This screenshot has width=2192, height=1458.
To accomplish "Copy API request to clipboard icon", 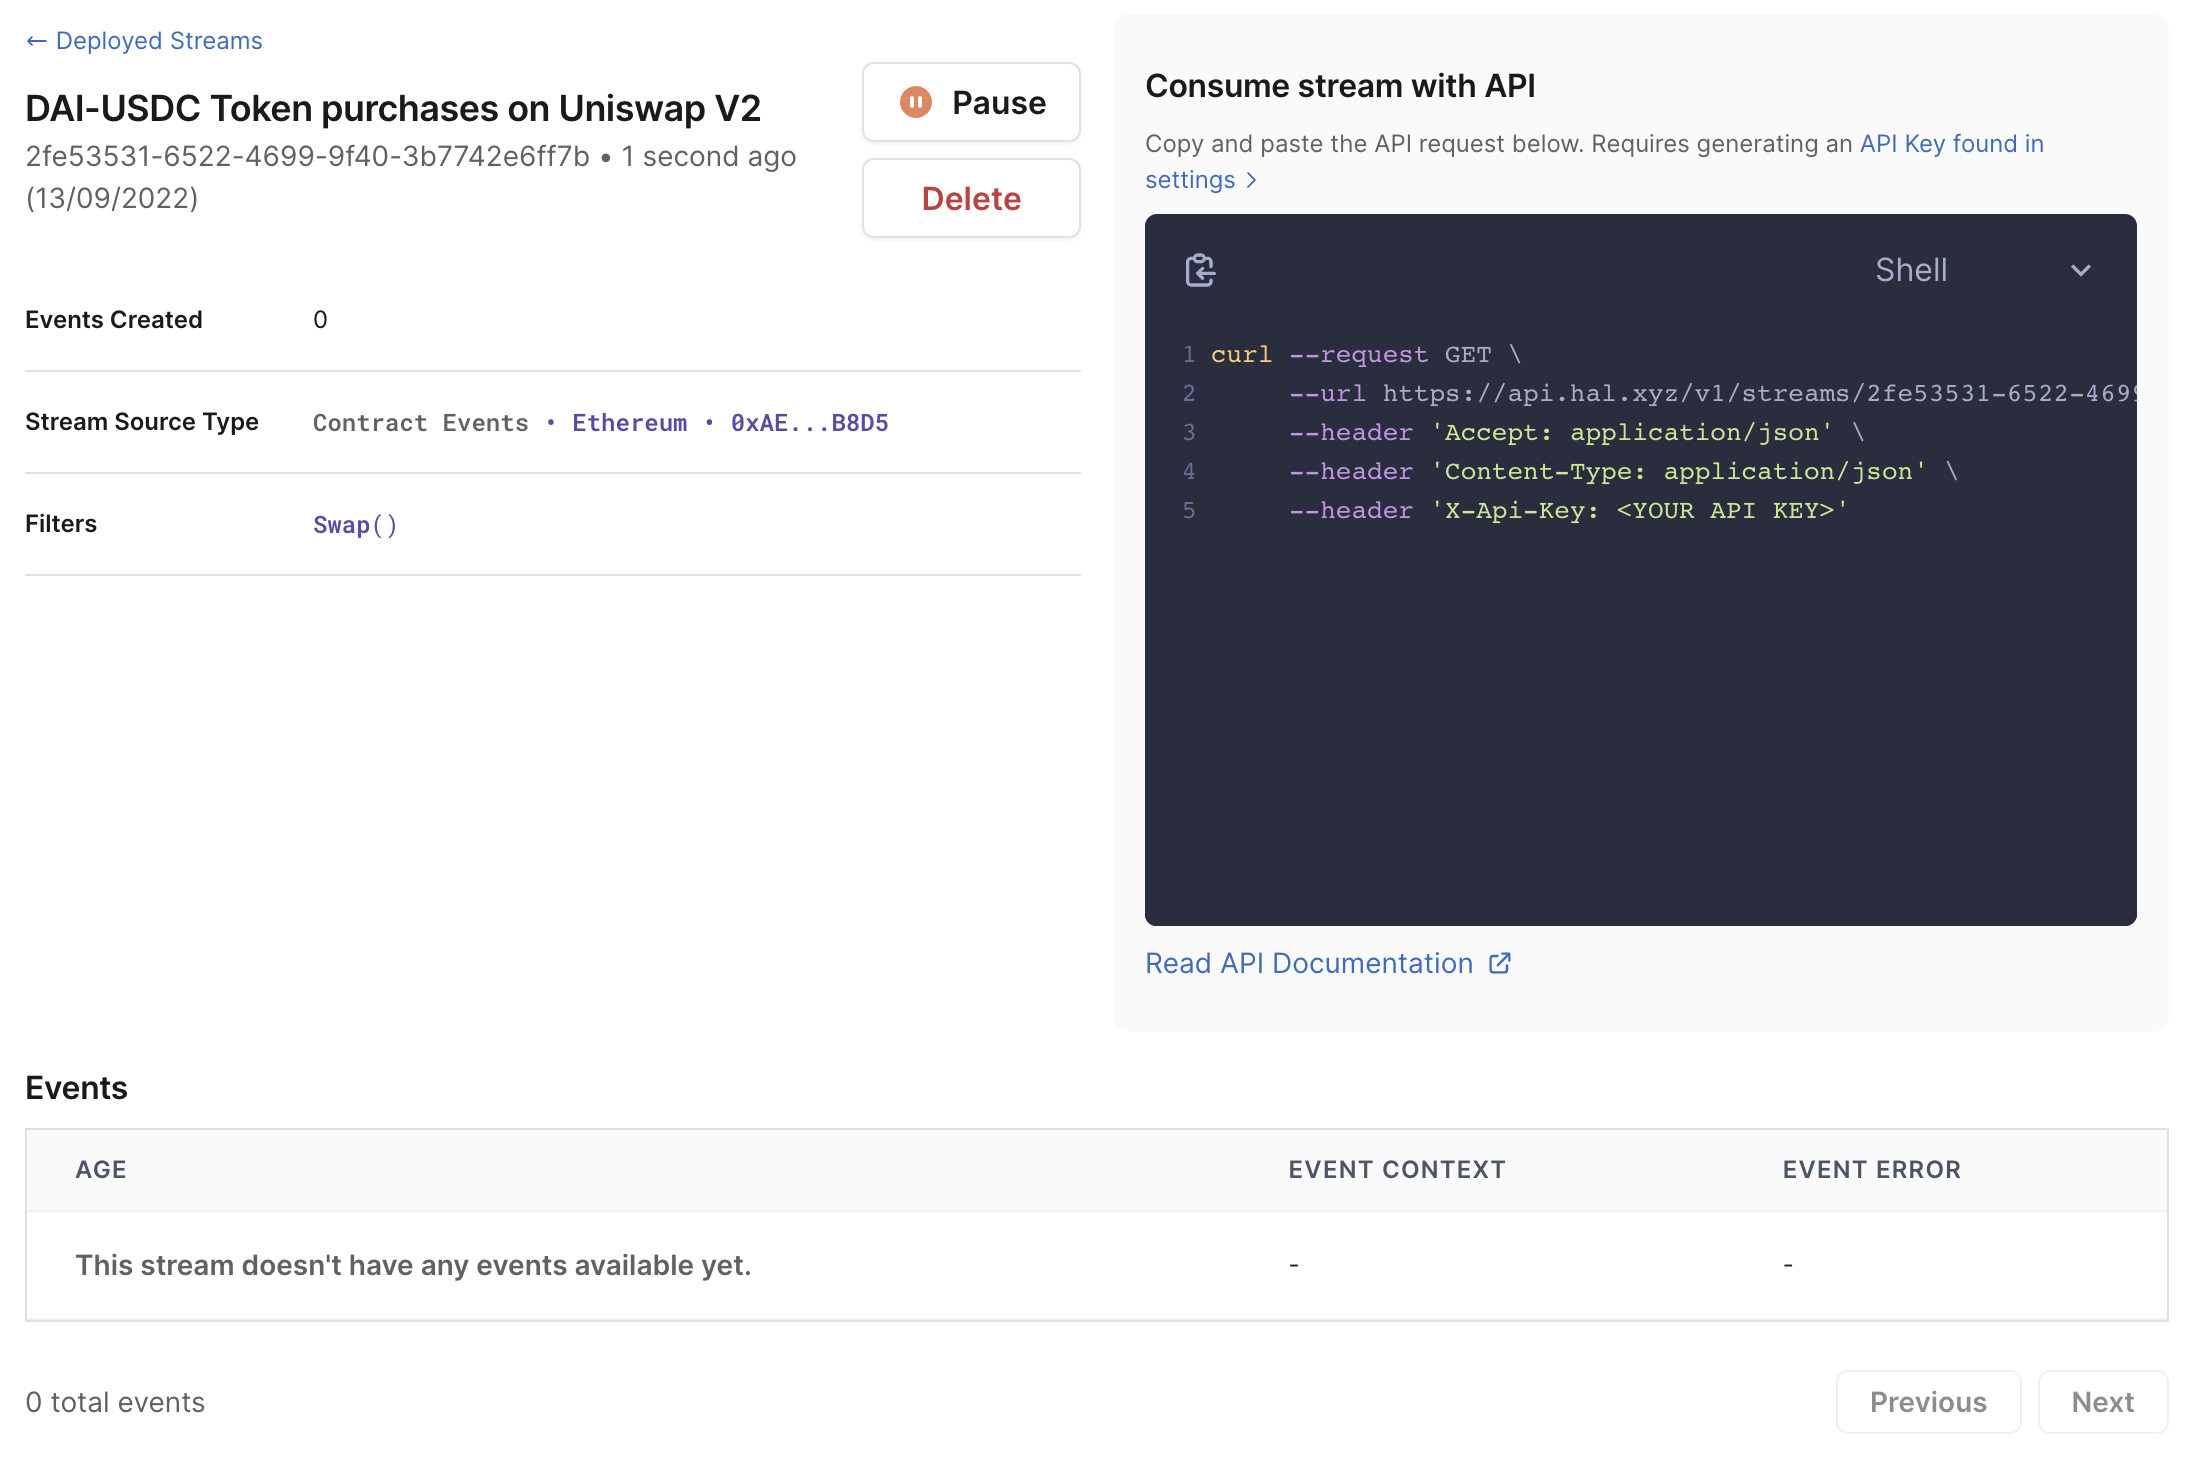I will pyautogui.click(x=1200, y=270).
